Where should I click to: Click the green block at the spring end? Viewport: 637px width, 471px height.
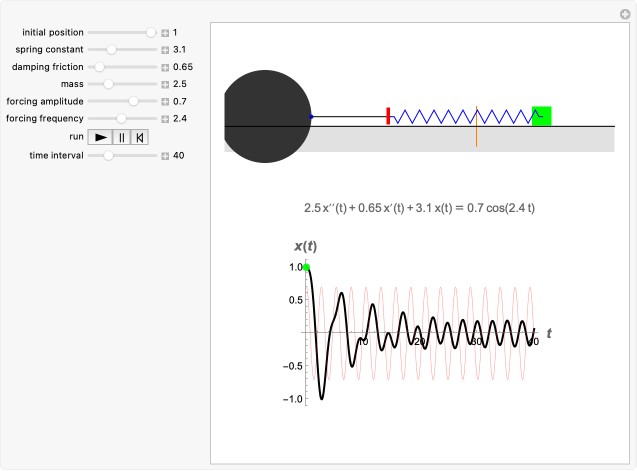tap(542, 115)
